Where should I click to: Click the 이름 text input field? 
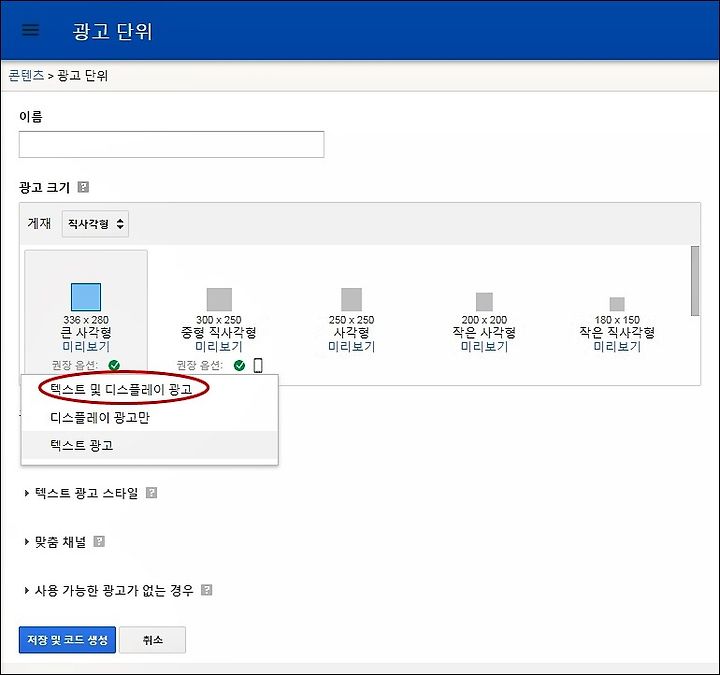(x=171, y=144)
